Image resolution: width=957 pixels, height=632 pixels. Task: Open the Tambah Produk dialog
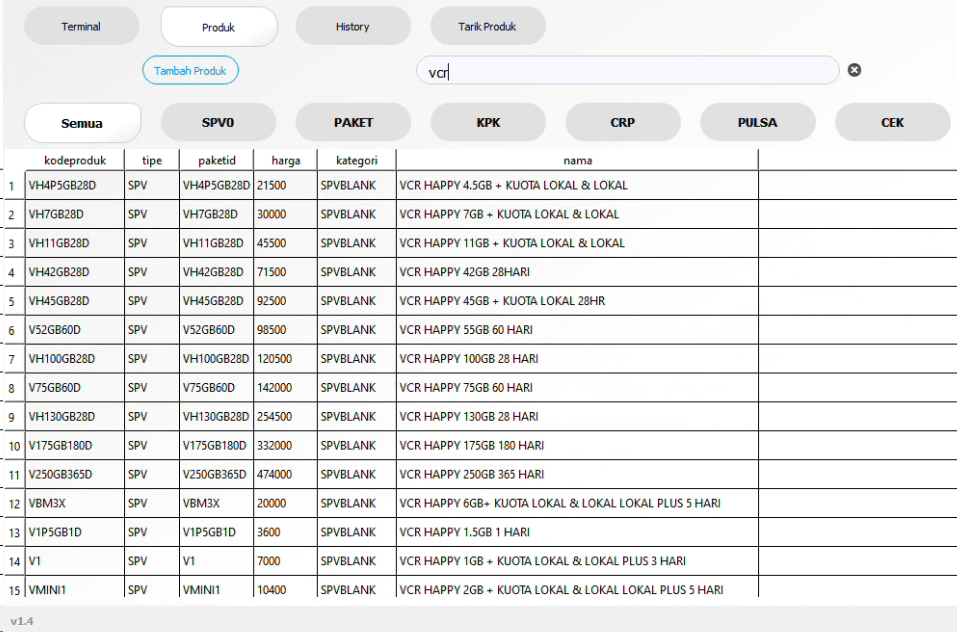coord(190,70)
